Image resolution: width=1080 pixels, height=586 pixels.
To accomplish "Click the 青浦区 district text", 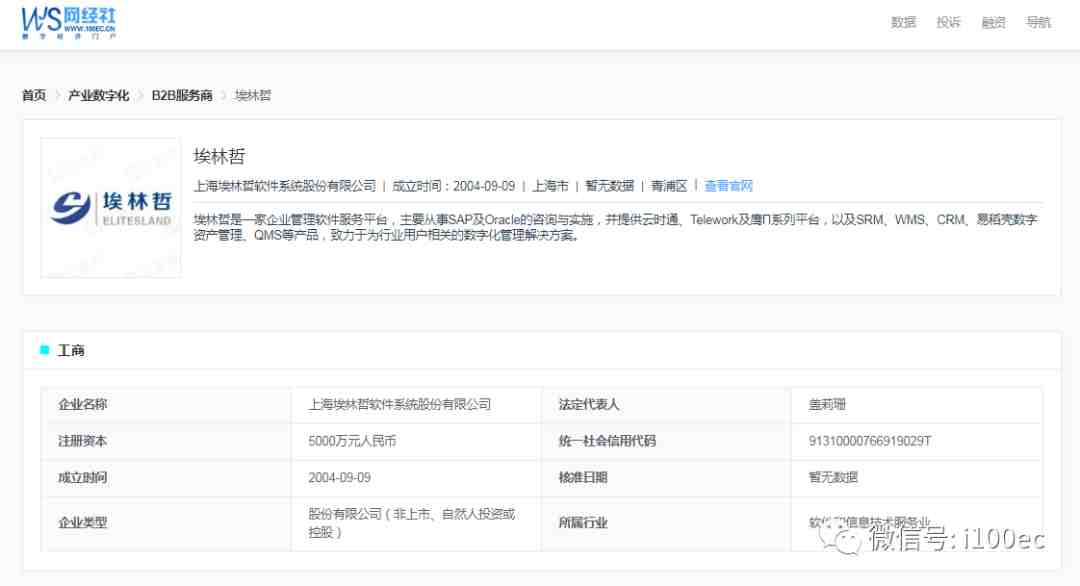I will coord(669,186).
